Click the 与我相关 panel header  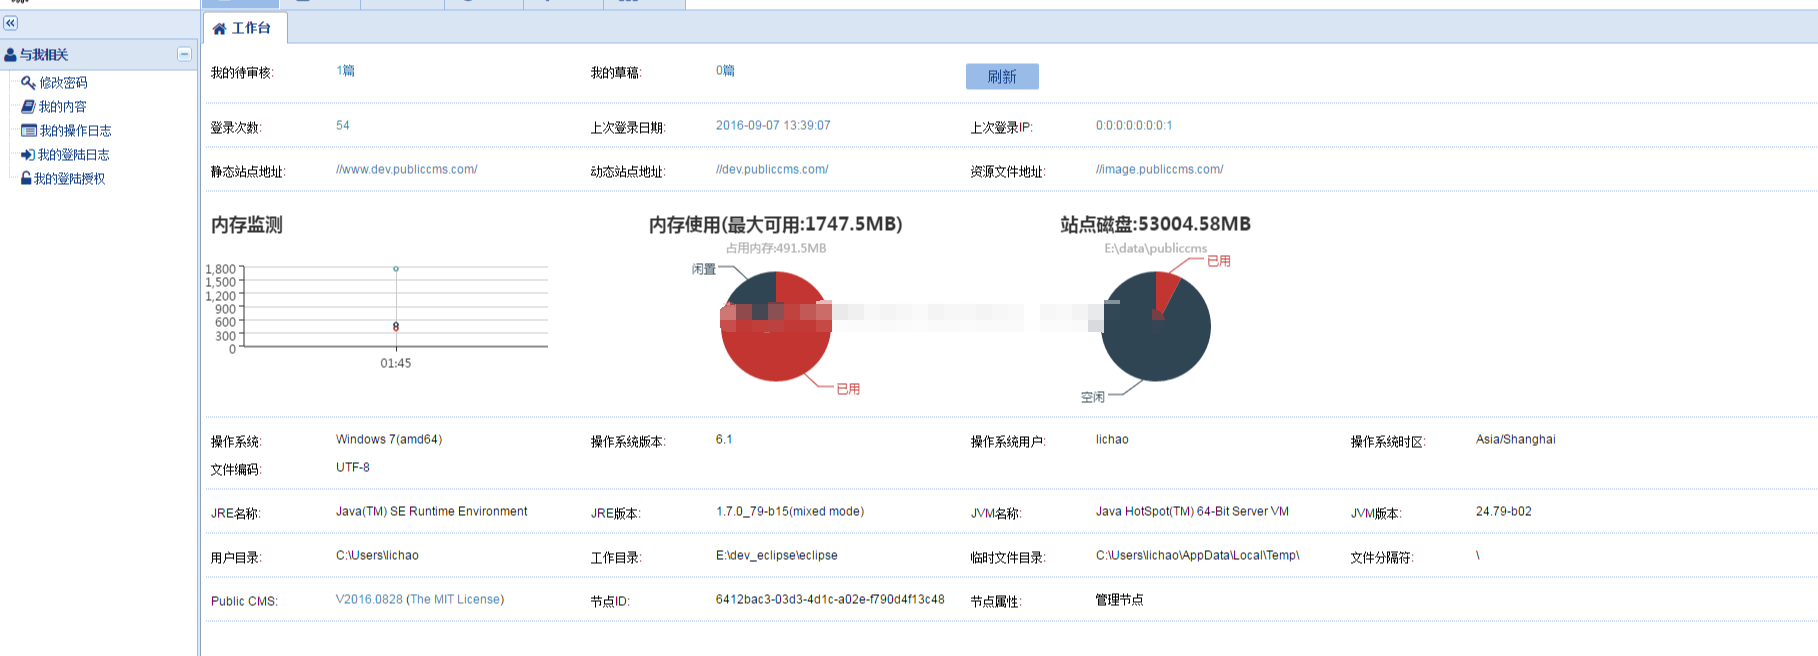pos(98,54)
